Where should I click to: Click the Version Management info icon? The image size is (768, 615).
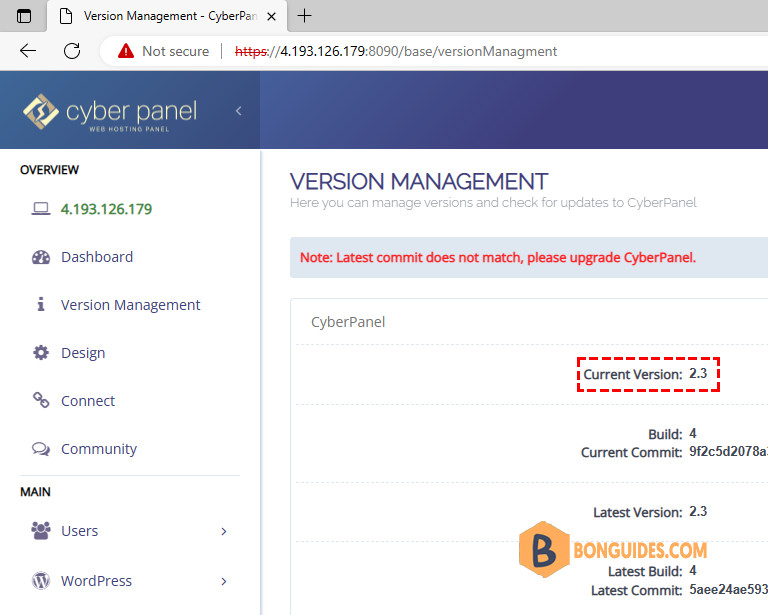pos(41,305)
